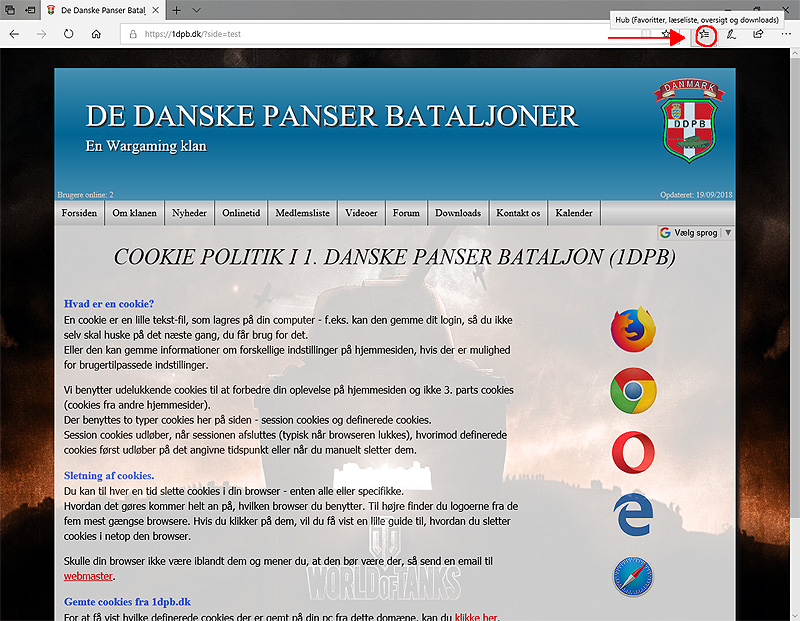Click the Microsoft Edge logo
800x621 pixels.
point(632,514)
